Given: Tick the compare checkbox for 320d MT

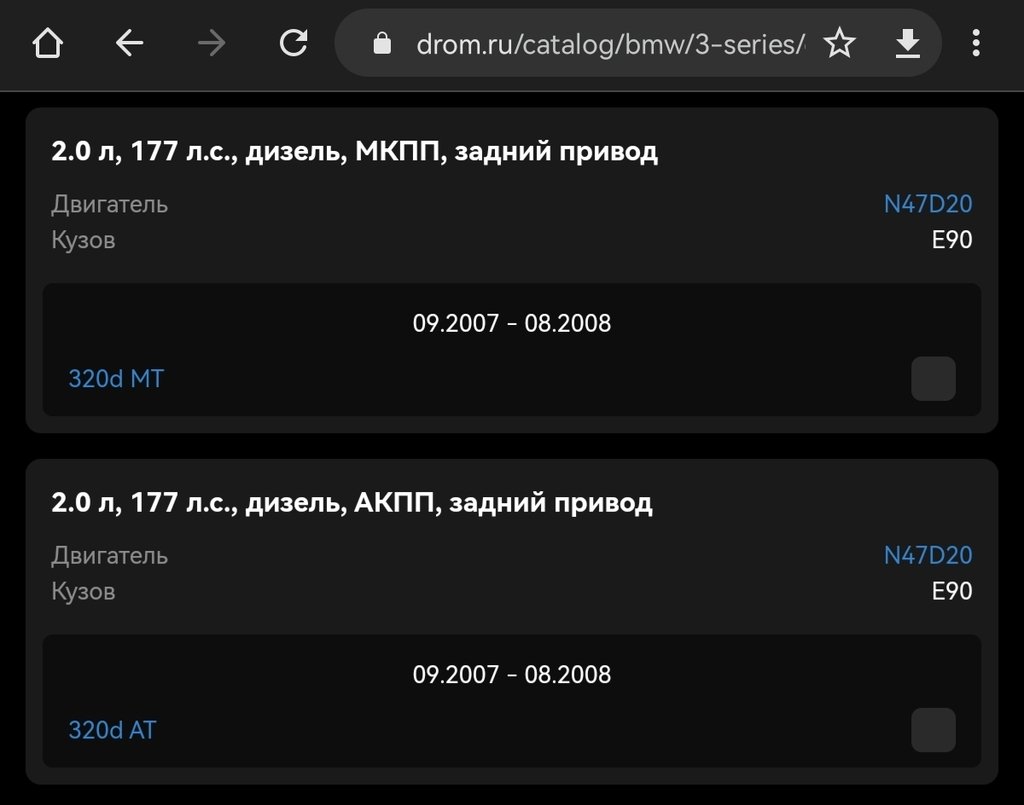Looking at the screenshot, I should (x=933, y=379).
